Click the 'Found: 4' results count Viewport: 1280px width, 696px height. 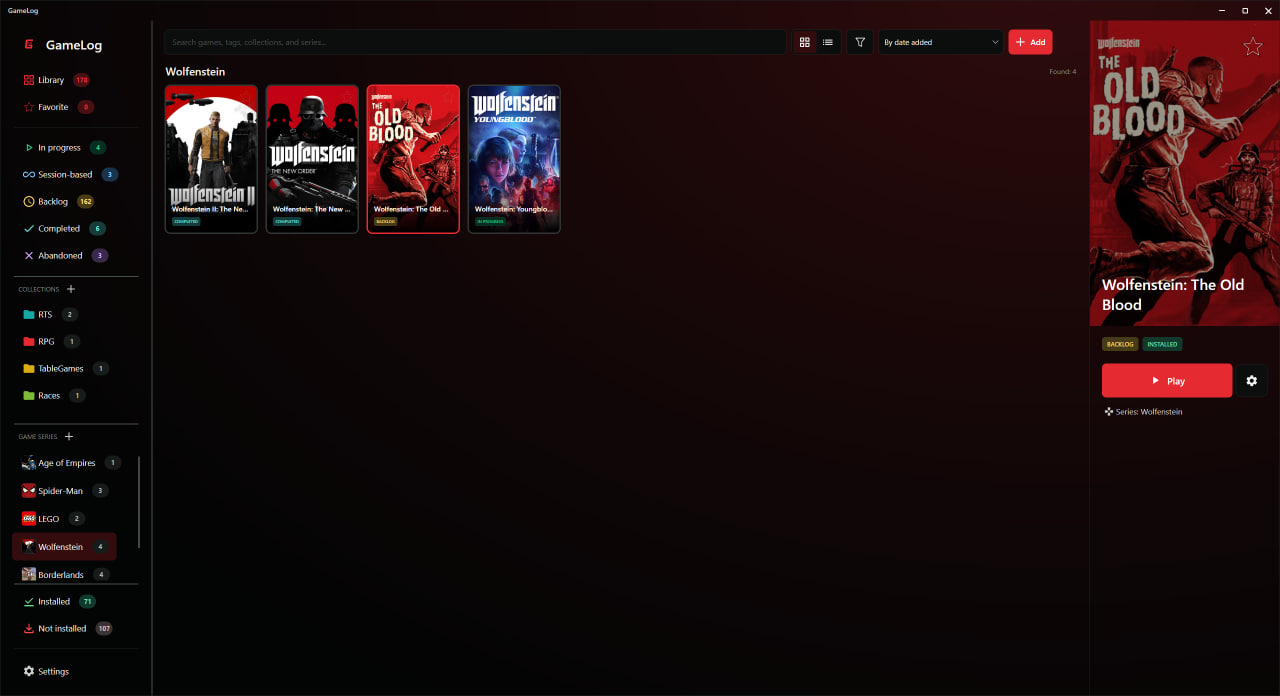1062,72
